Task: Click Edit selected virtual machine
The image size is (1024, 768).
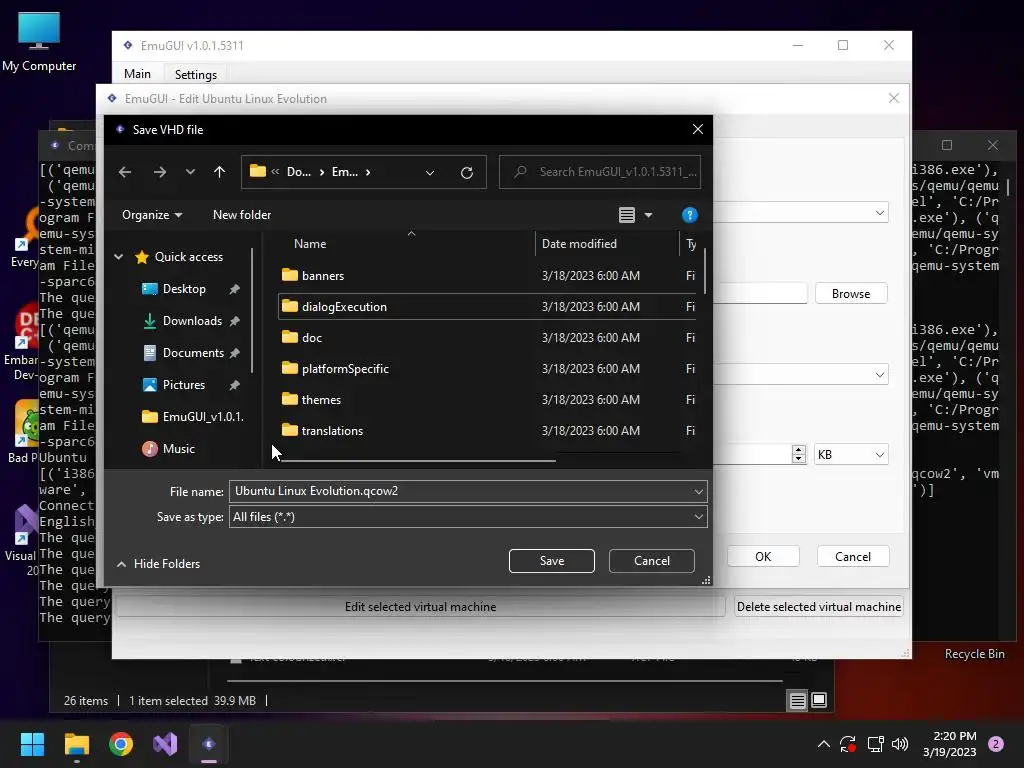Action: coord(420,607)
